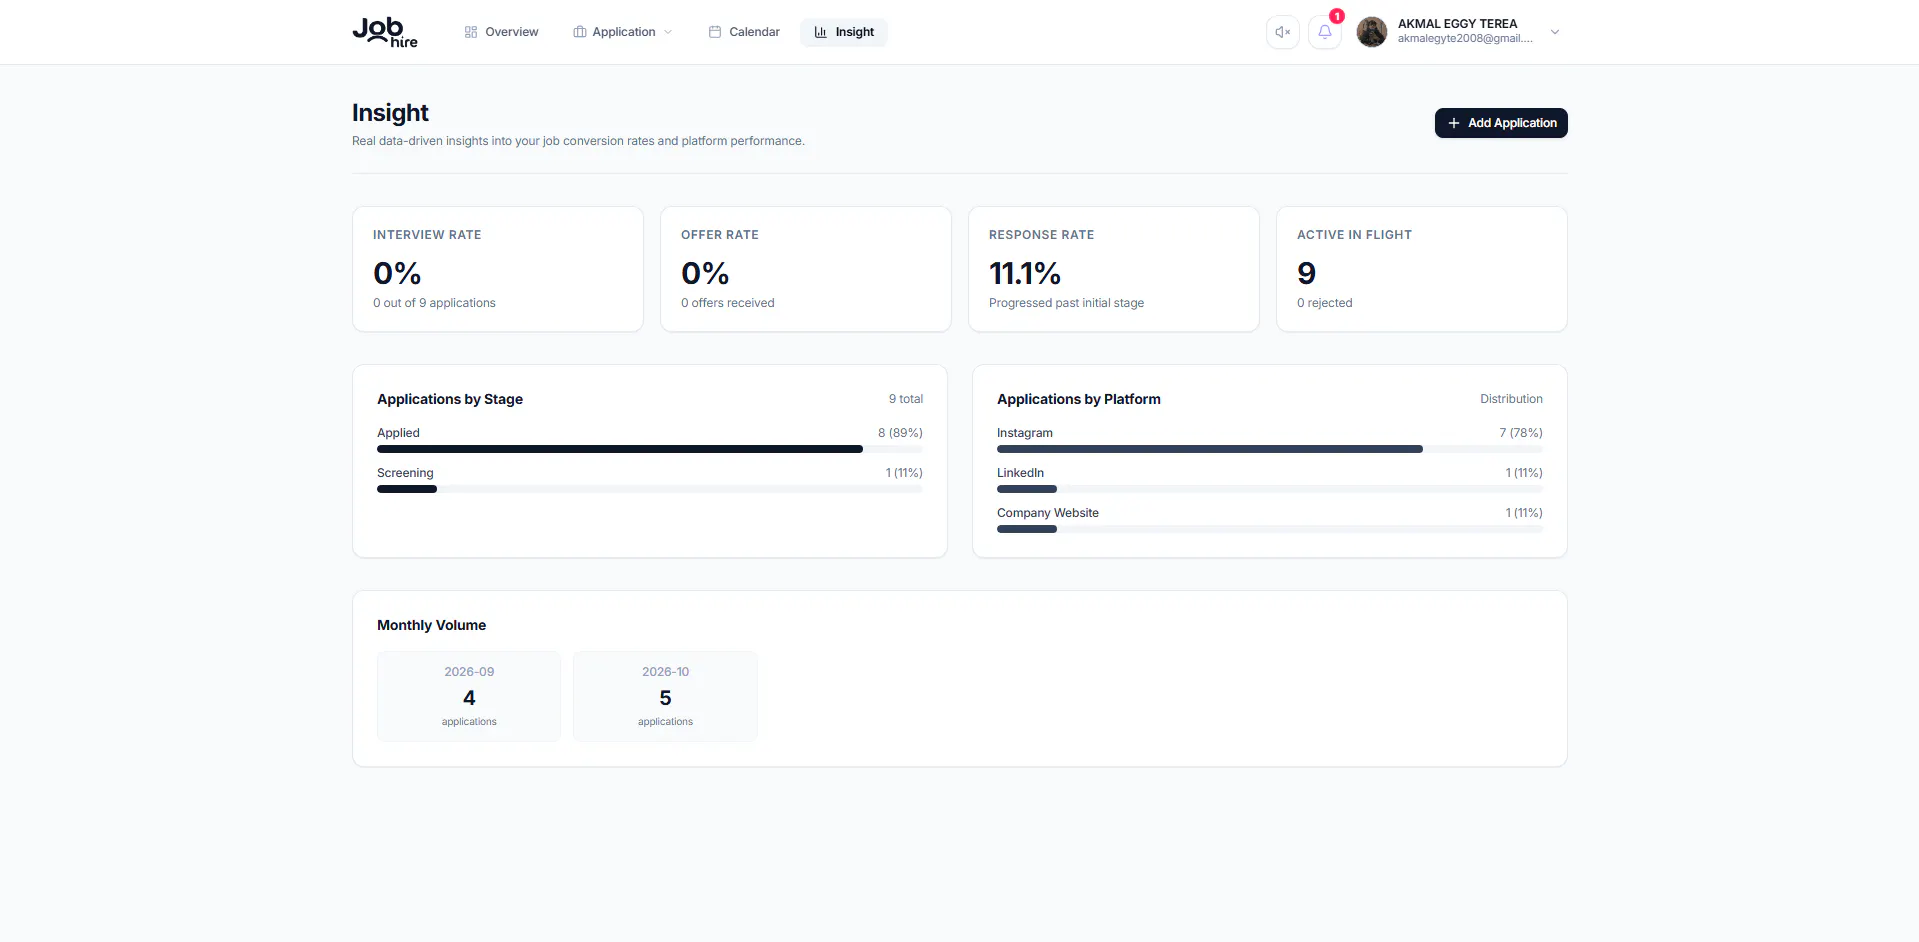
Task: Click the Insight page heading
Action: tap(390, 113)
